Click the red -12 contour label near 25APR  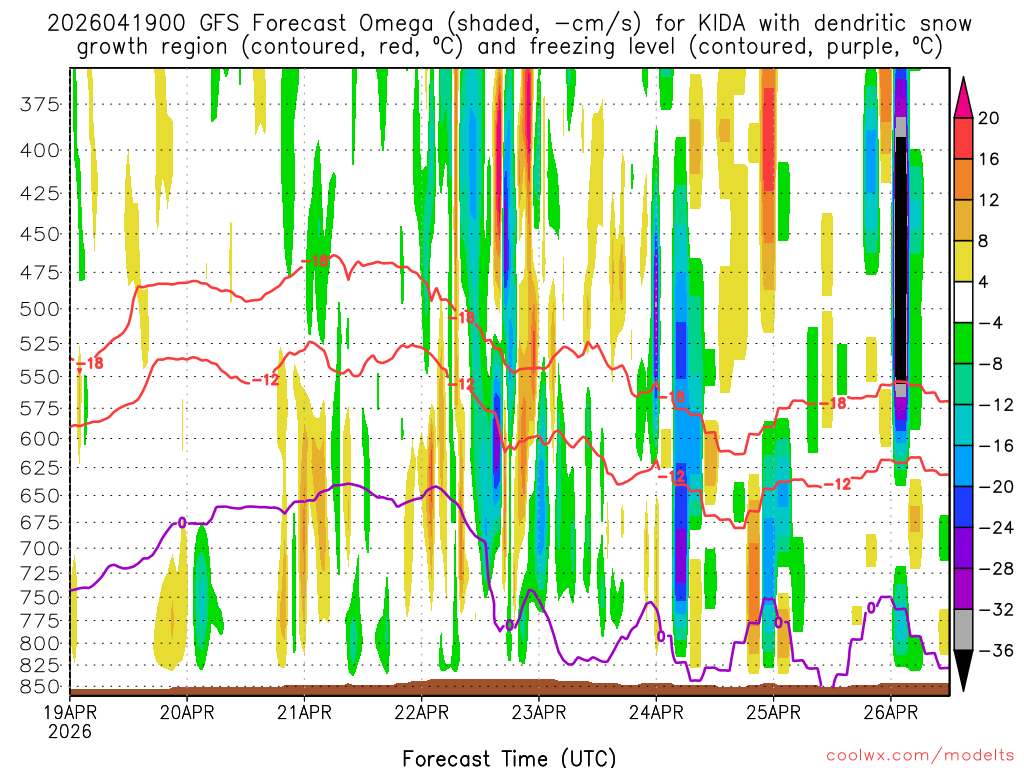coord(838,484)
